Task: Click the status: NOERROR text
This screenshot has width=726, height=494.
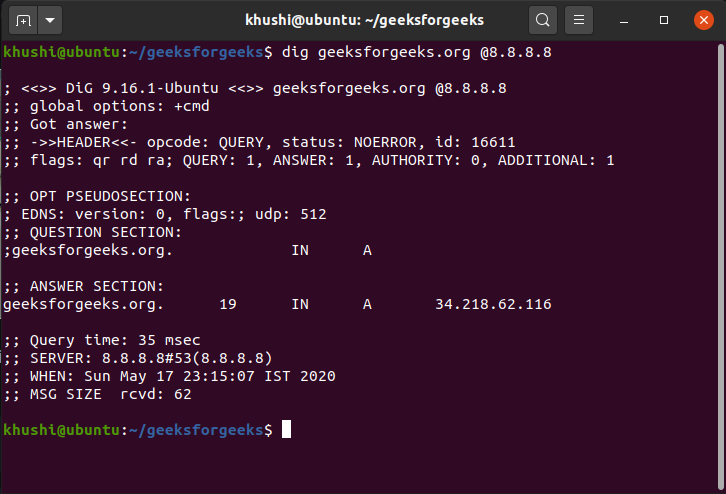Action: (x=350, y=142)
